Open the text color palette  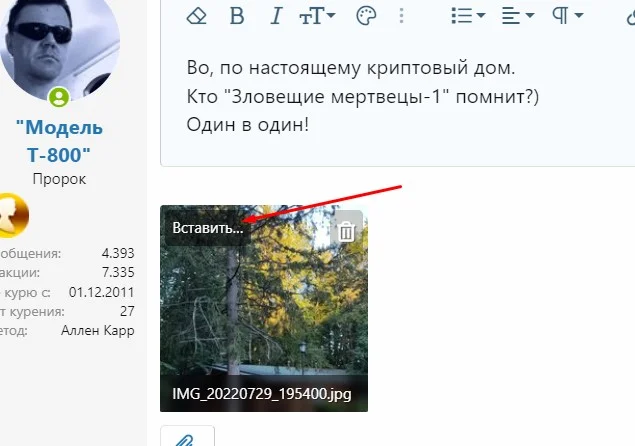(x=366, y=16)
